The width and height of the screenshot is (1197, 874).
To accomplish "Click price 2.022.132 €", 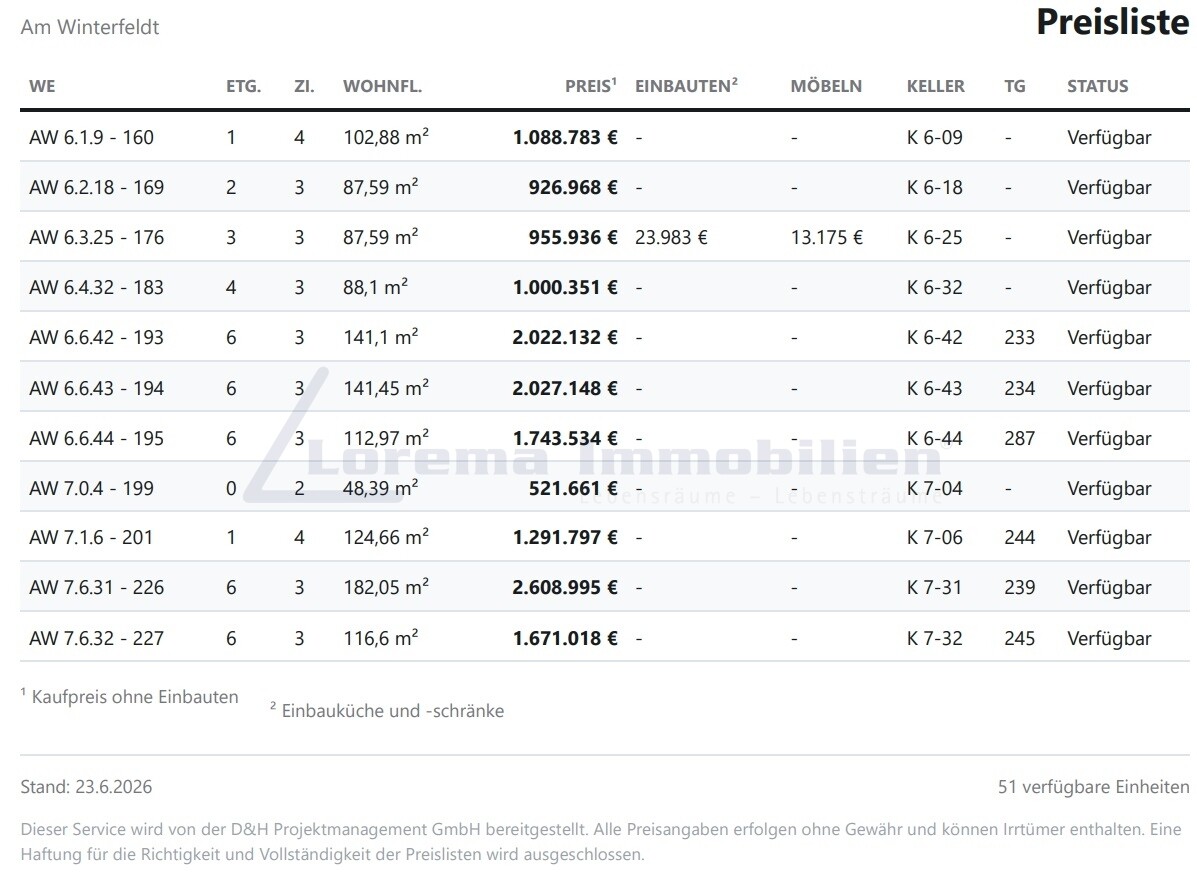I will (565, 337).
